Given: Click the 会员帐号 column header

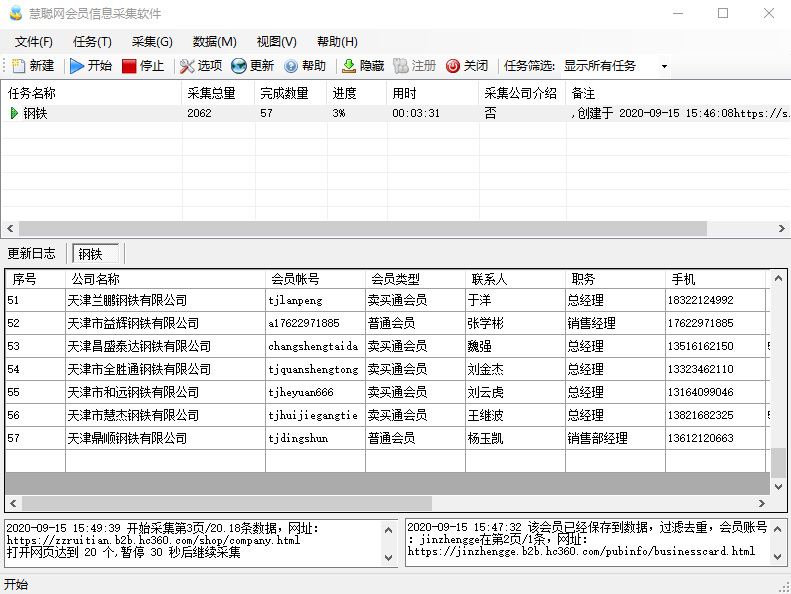Looking at the screenshot, I should [x=315, y=279].
